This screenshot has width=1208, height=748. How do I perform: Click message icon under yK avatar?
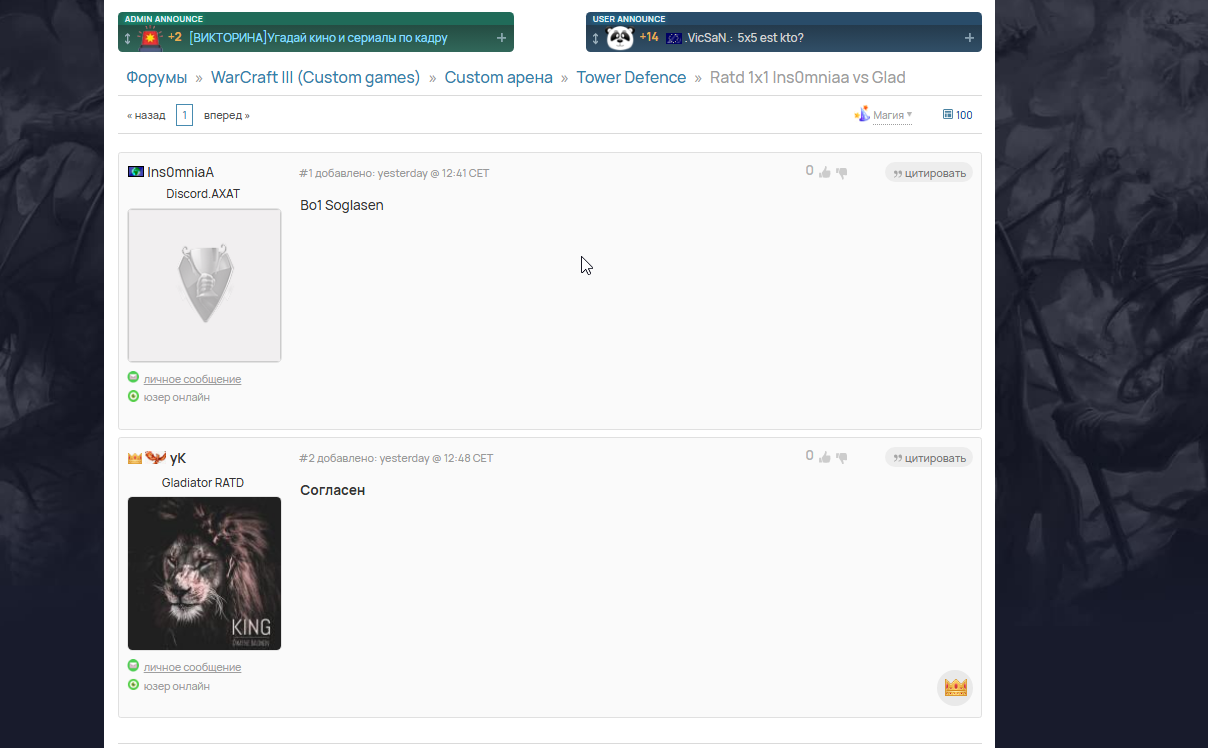[x=133, y=666]
